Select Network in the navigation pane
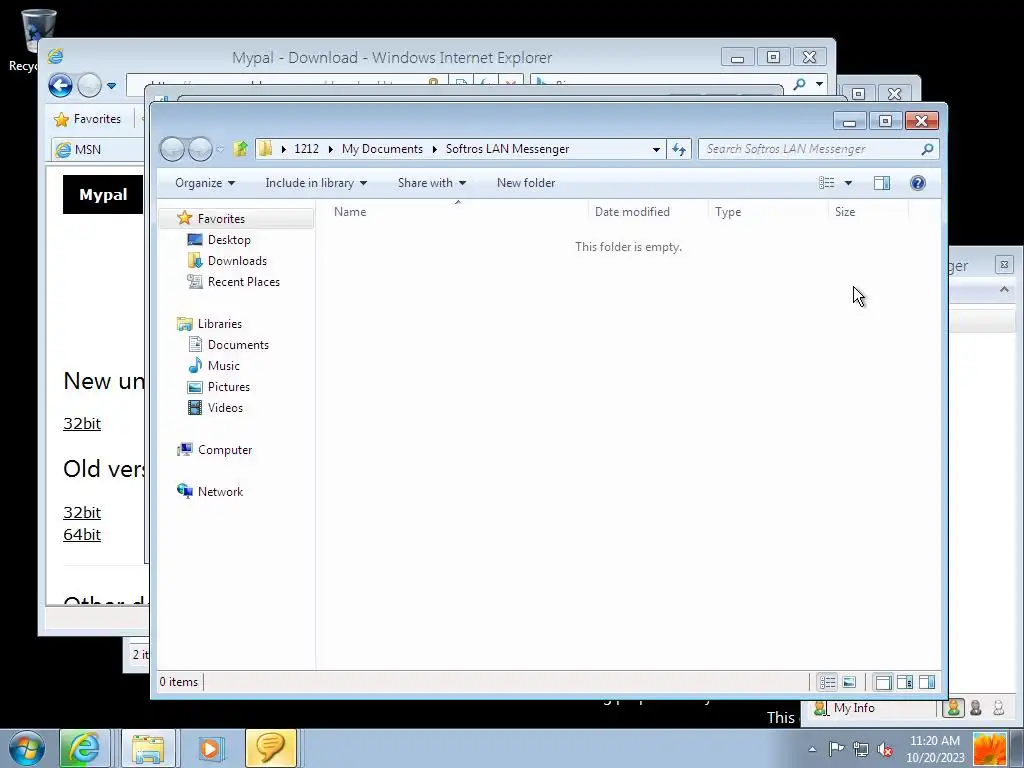Image resolution: width=1024 pixels, height=768 pixels. pos(220,492)
